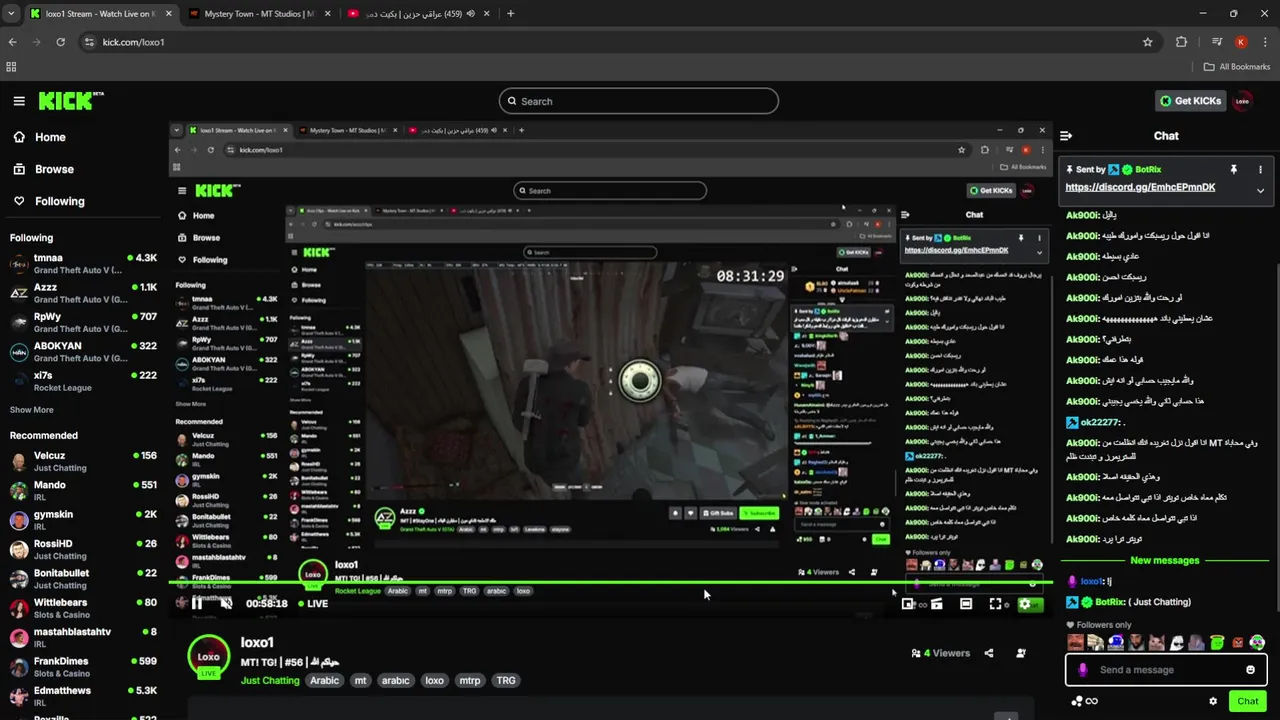
Task: Focus the Kick Search field
Action: point(638,101)
